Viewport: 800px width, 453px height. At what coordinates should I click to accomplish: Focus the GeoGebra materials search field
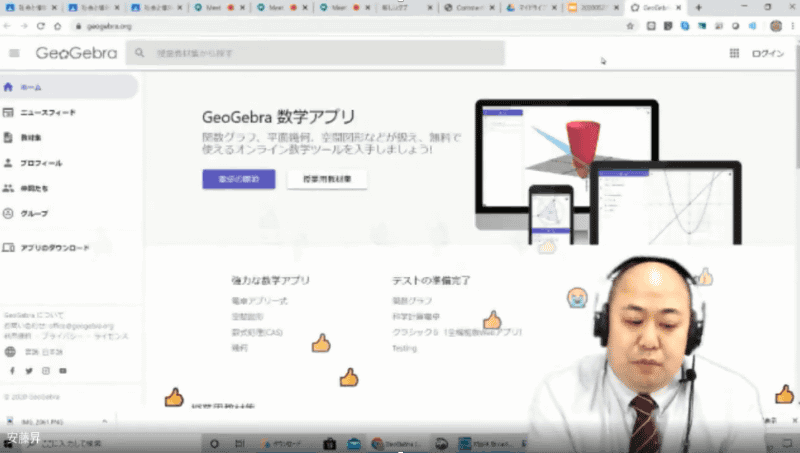315,53
